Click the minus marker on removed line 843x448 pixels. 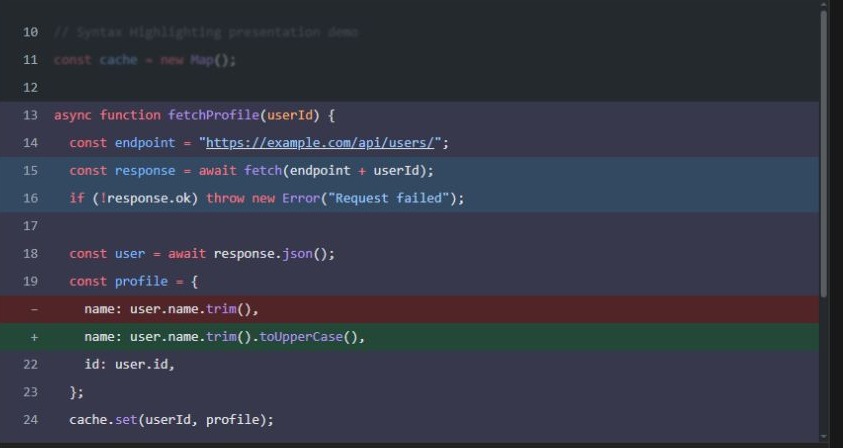[x=34, y=309]
